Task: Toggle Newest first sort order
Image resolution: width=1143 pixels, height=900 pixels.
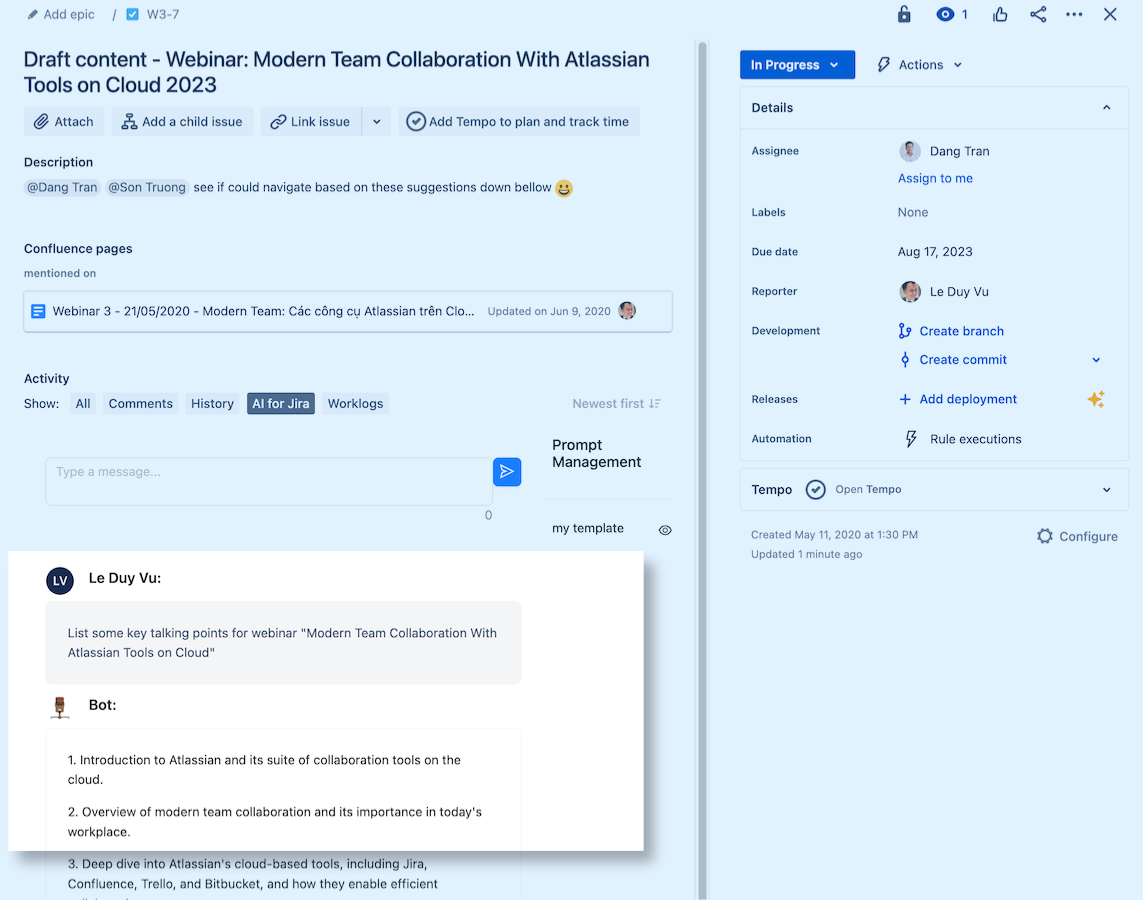Action: pyautogui.click(x=616, y=404)
